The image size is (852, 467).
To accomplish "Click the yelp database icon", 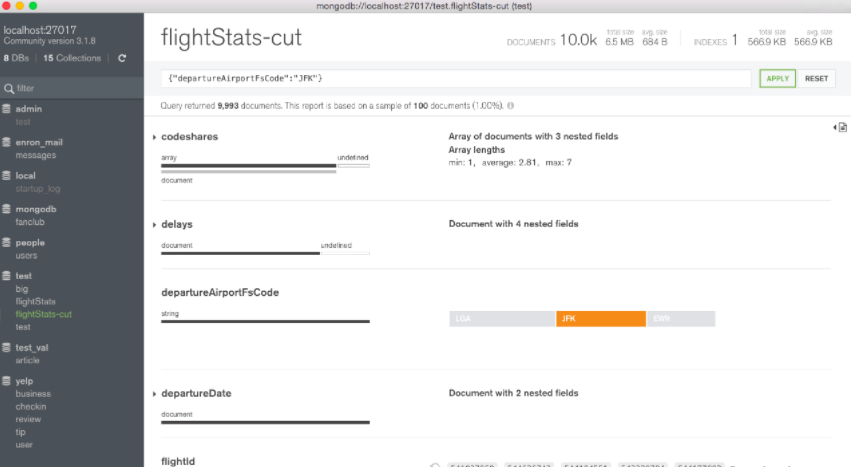I will tap(7, 381).
